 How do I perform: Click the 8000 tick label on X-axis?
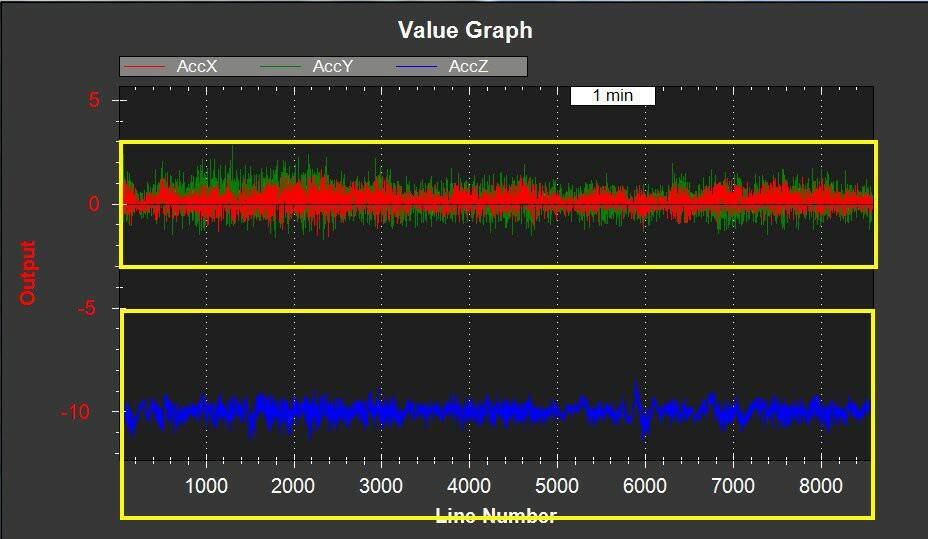[820, 487]
